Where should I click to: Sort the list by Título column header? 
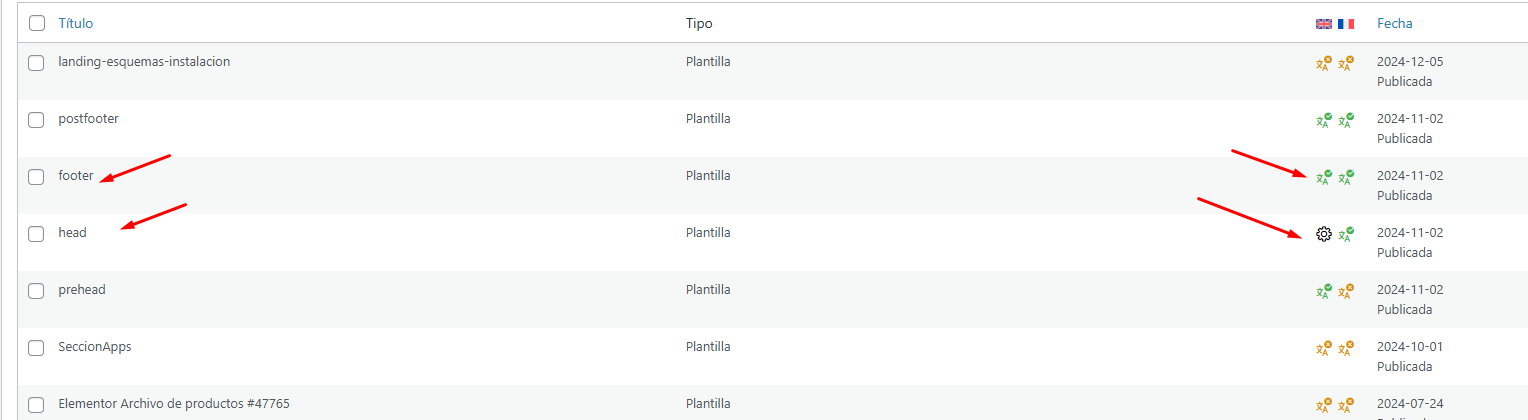[76, 23]
